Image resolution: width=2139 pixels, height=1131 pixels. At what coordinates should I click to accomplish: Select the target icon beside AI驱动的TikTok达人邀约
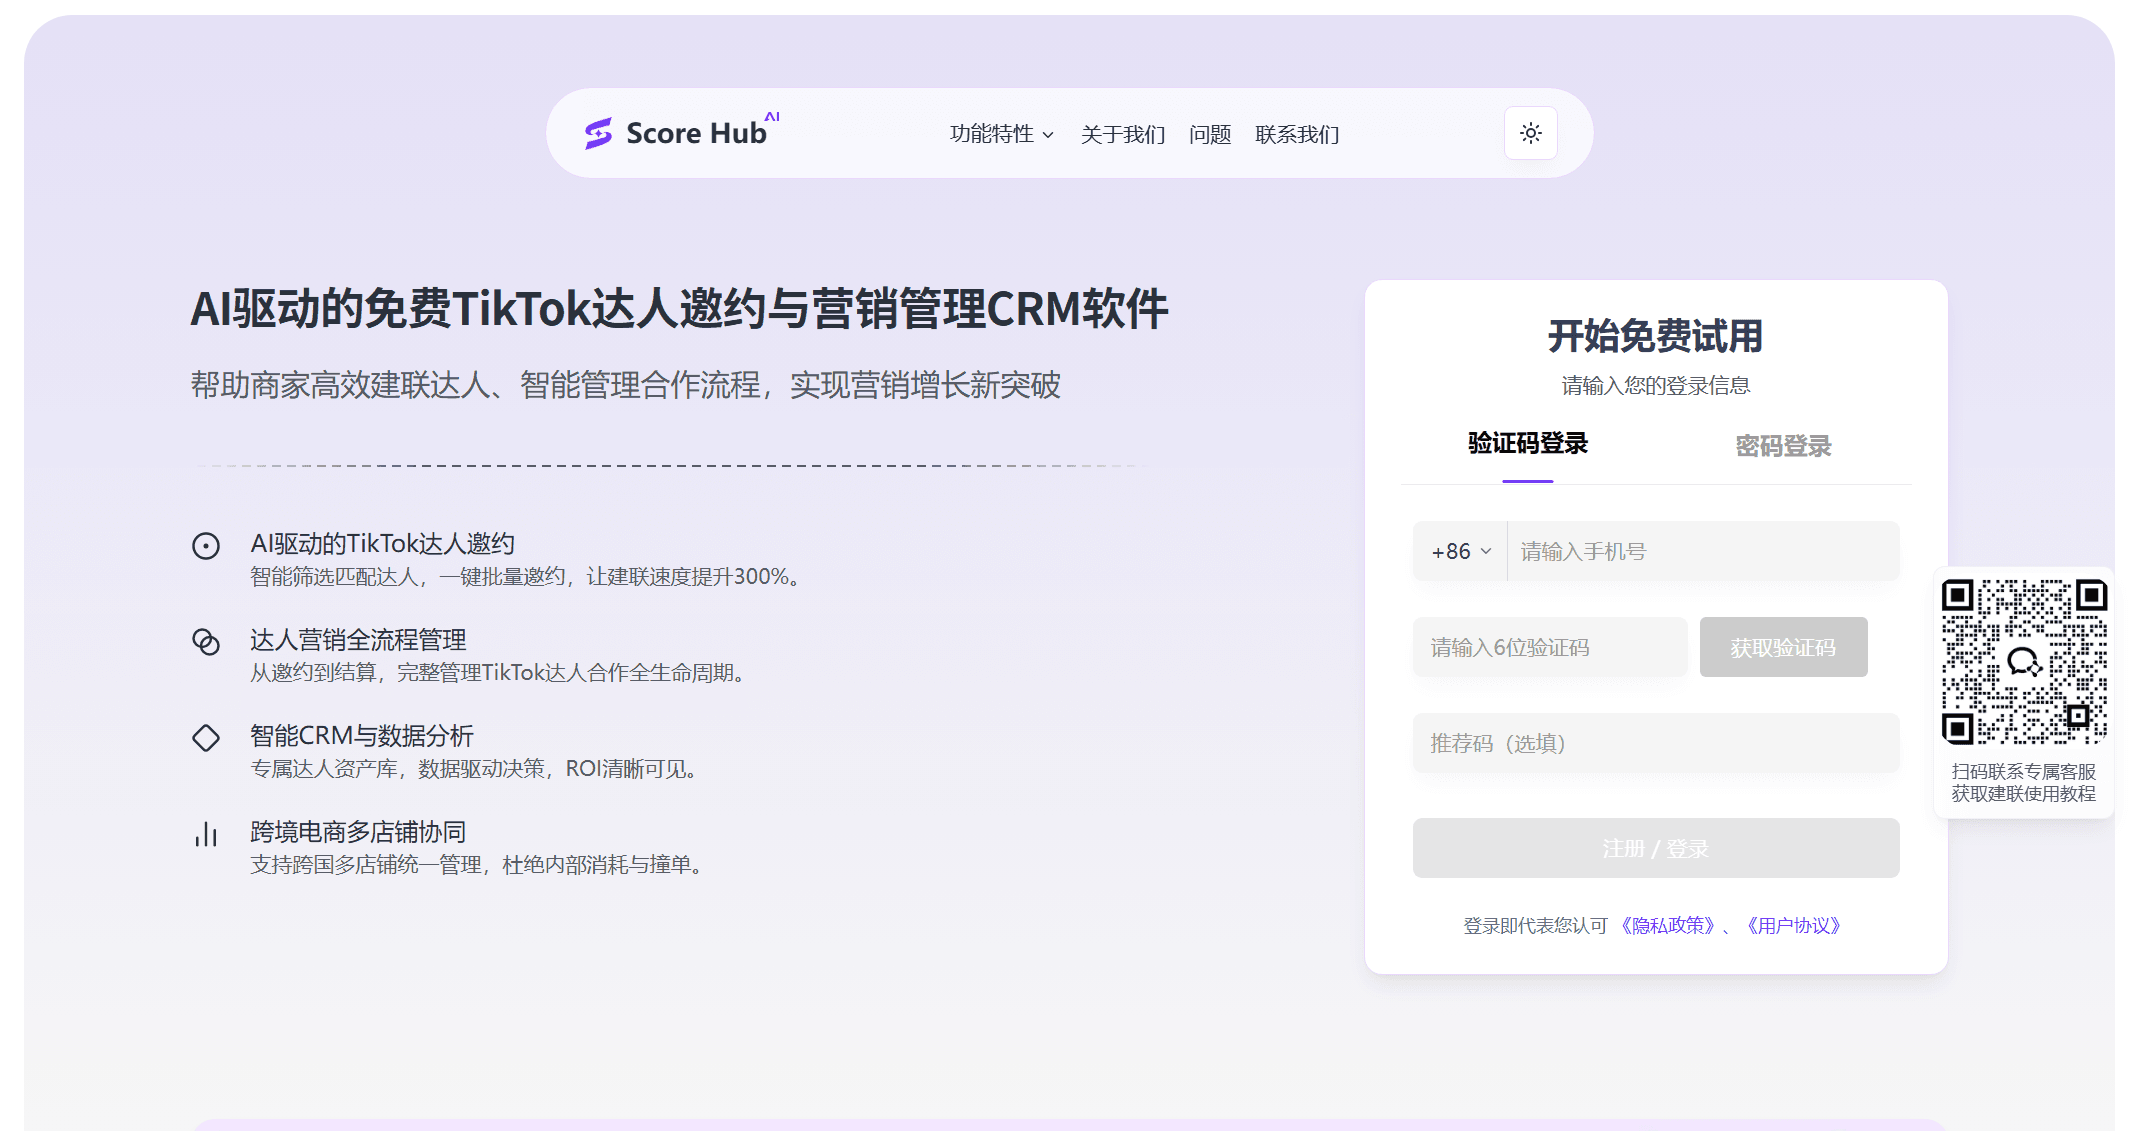(x=206, y=545)
